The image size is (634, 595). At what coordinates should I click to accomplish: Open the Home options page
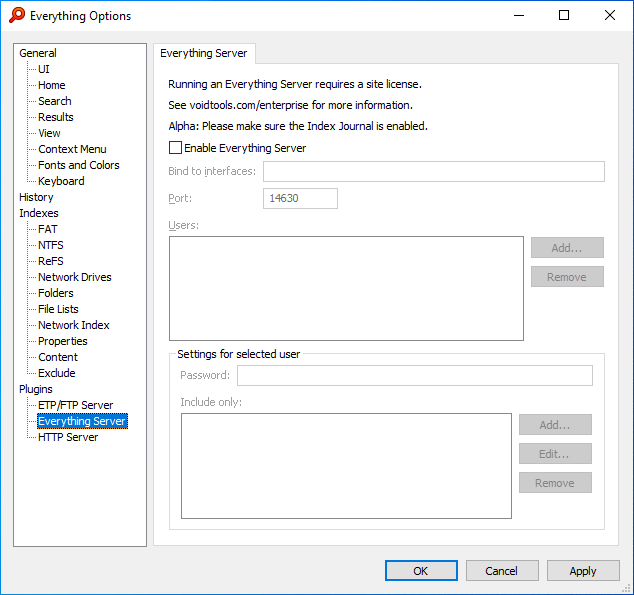(52, 85)
